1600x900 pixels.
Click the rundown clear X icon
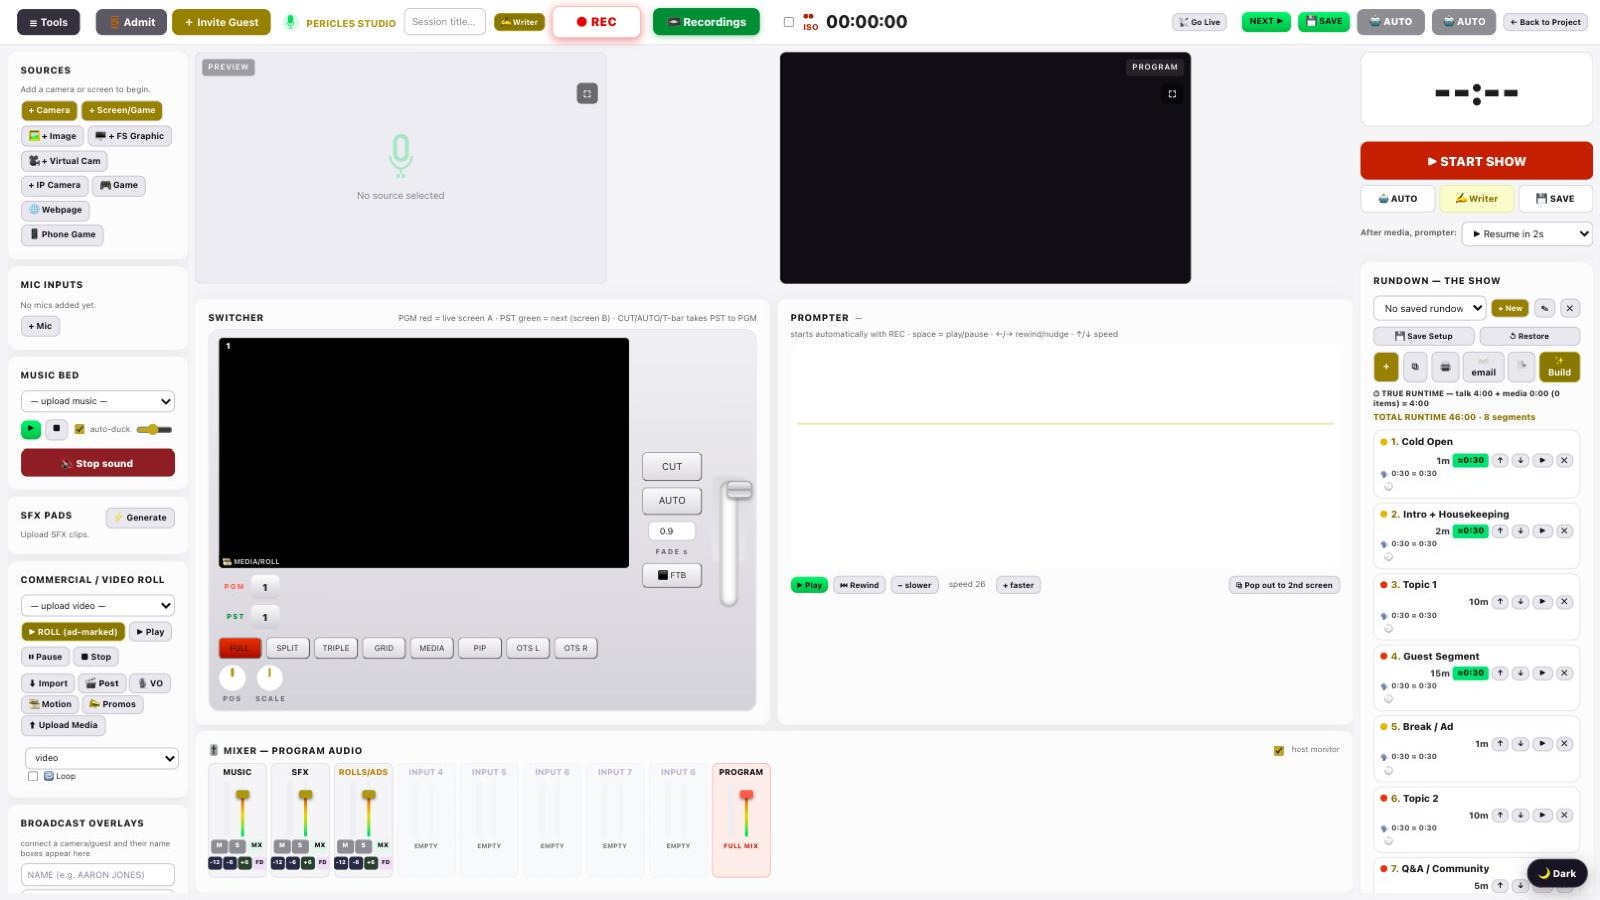1570,308
